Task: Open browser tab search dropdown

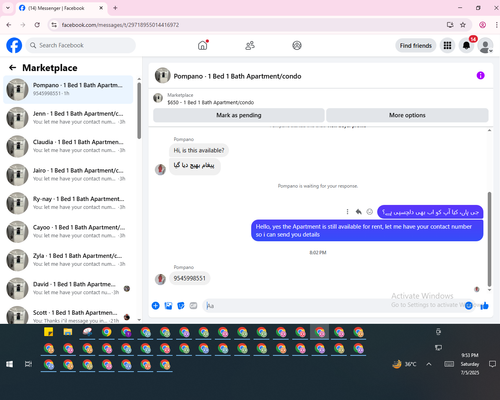Action: [x=8, y=8]
